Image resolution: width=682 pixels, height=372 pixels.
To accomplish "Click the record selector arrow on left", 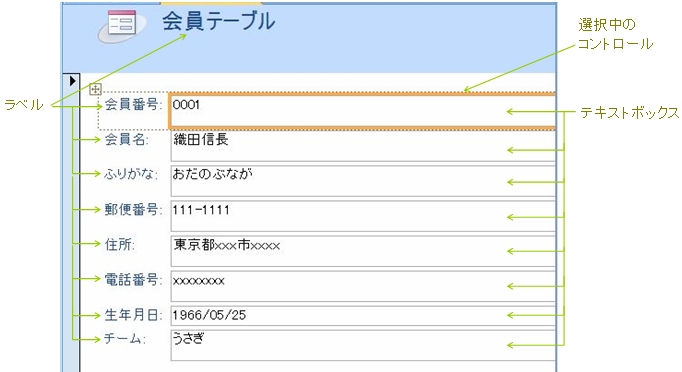I will point(73,81).
